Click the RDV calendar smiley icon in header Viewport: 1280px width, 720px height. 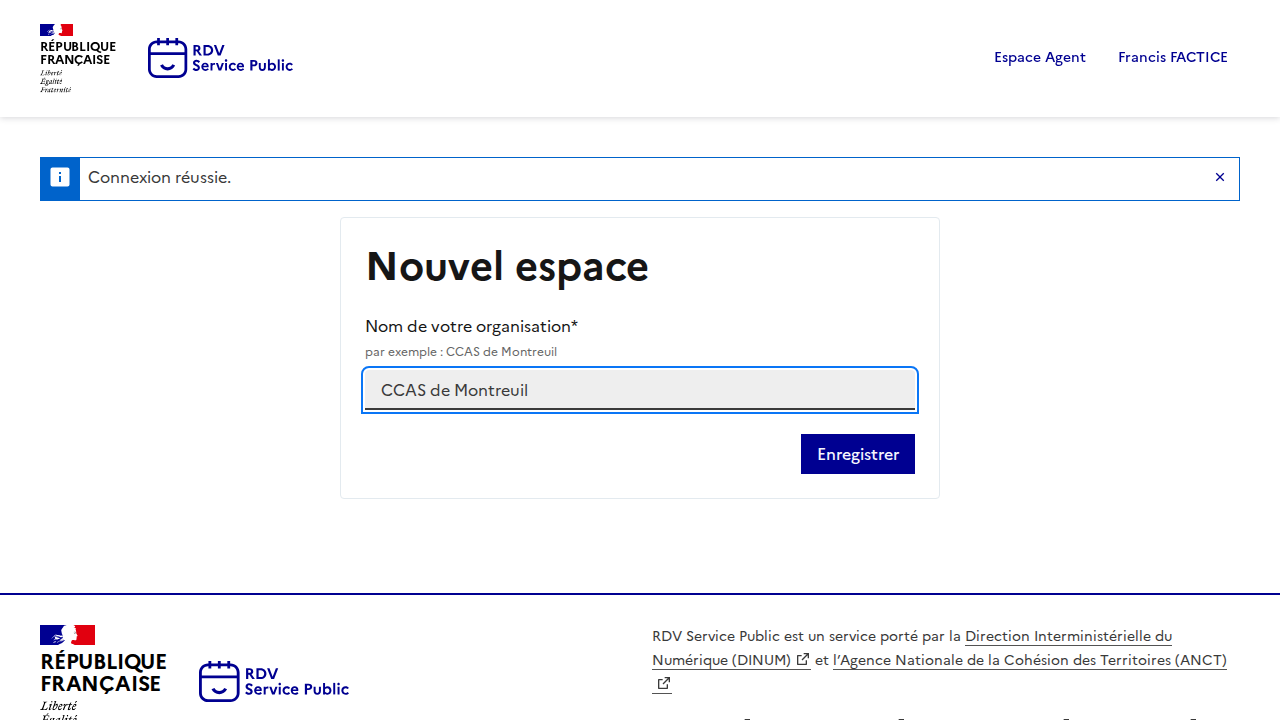(167, 58)
